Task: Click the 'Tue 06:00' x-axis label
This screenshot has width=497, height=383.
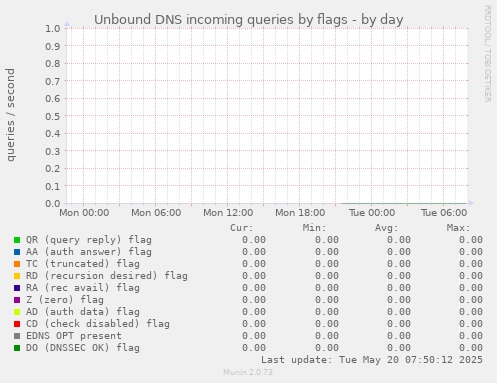Action: click(x=444, y=213)
